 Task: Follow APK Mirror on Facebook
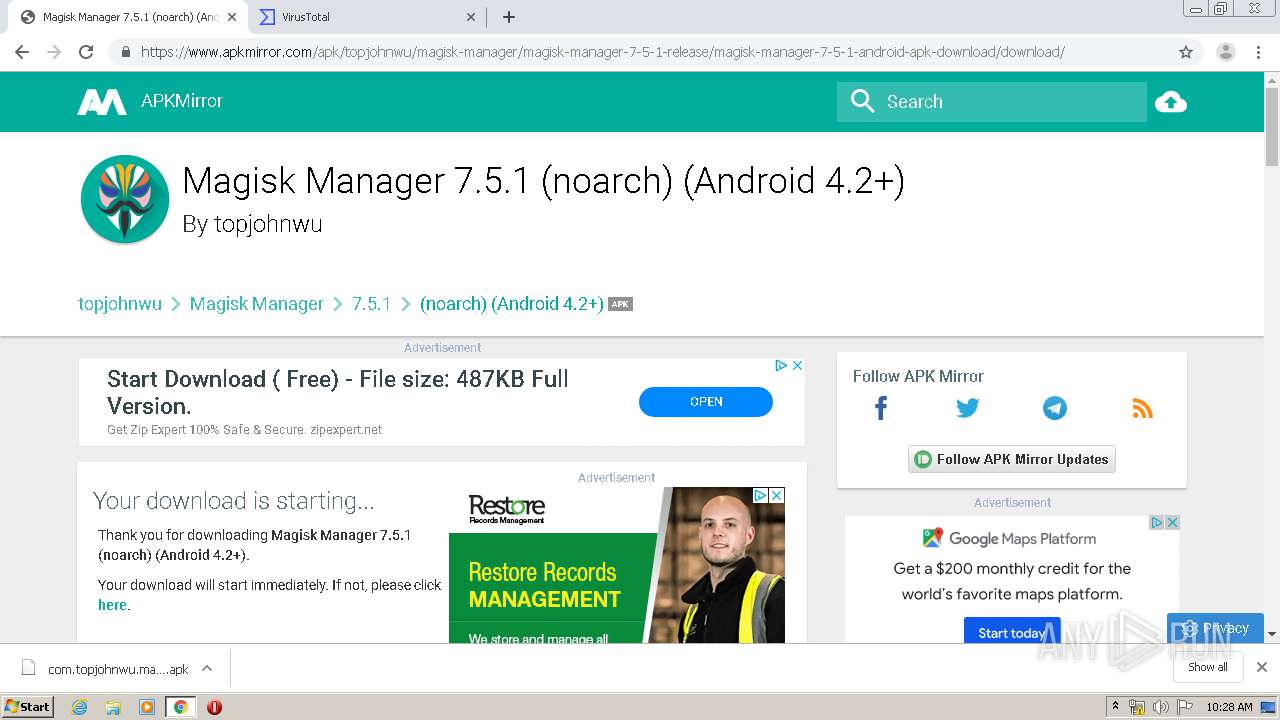(881, 408)
